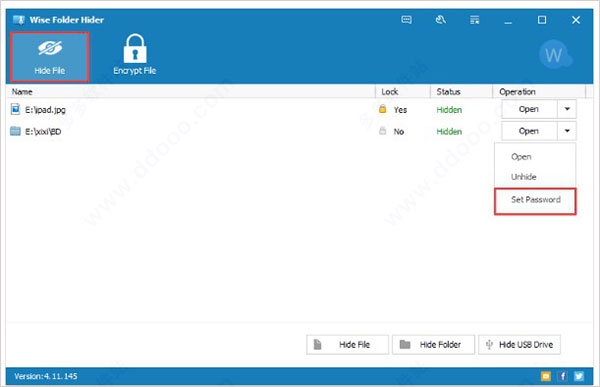Viewport: 600px width, 387px height.
Task: Switch to the Encrypt File tab
Action: [135, 55]
